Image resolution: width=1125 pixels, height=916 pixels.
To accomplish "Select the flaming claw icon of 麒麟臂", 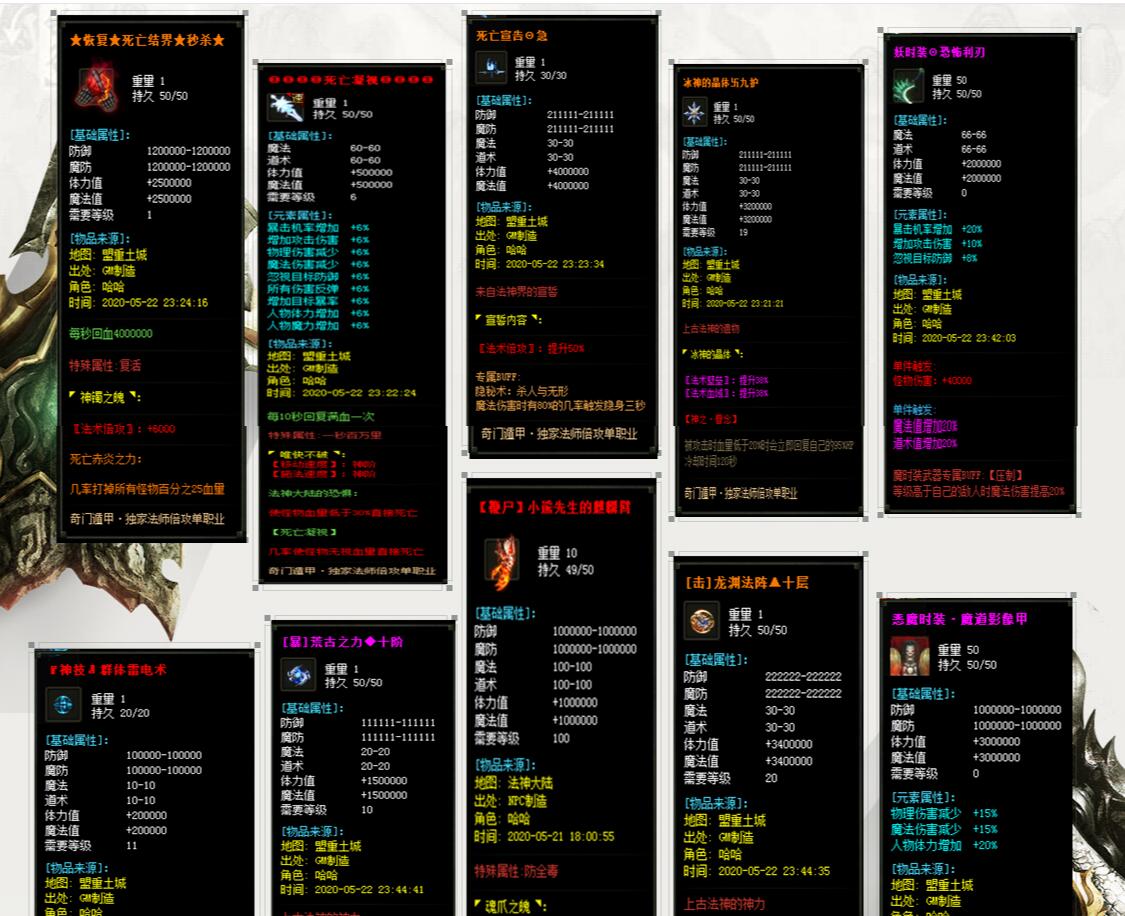I will point(502,560).
